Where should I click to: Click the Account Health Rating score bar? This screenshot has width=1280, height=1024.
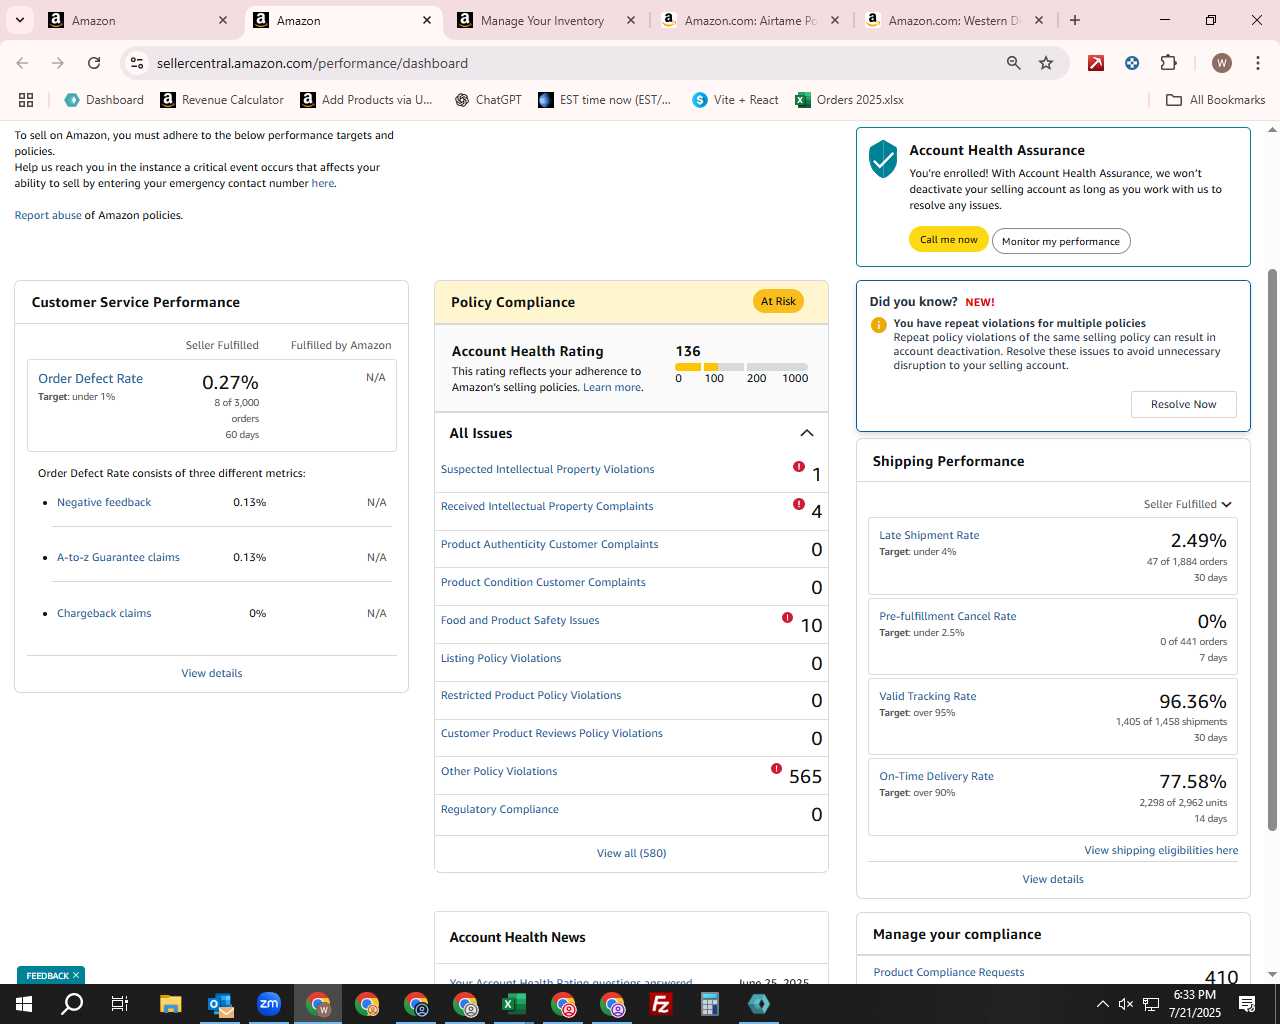click(x=741, y=367)
